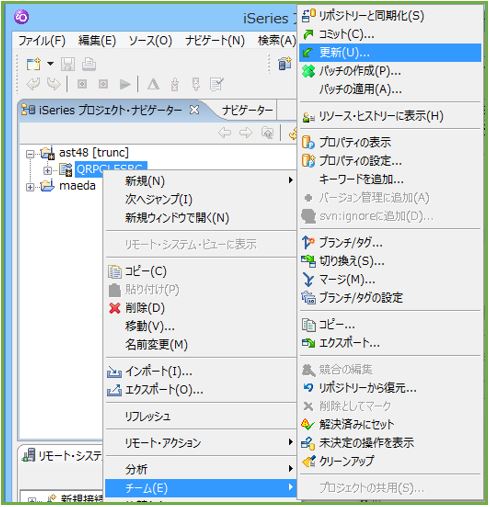The width and height of the screenshot is (490, 507).
Task: Click the Synchronize with Repository icon
Action: click(308, 15)
